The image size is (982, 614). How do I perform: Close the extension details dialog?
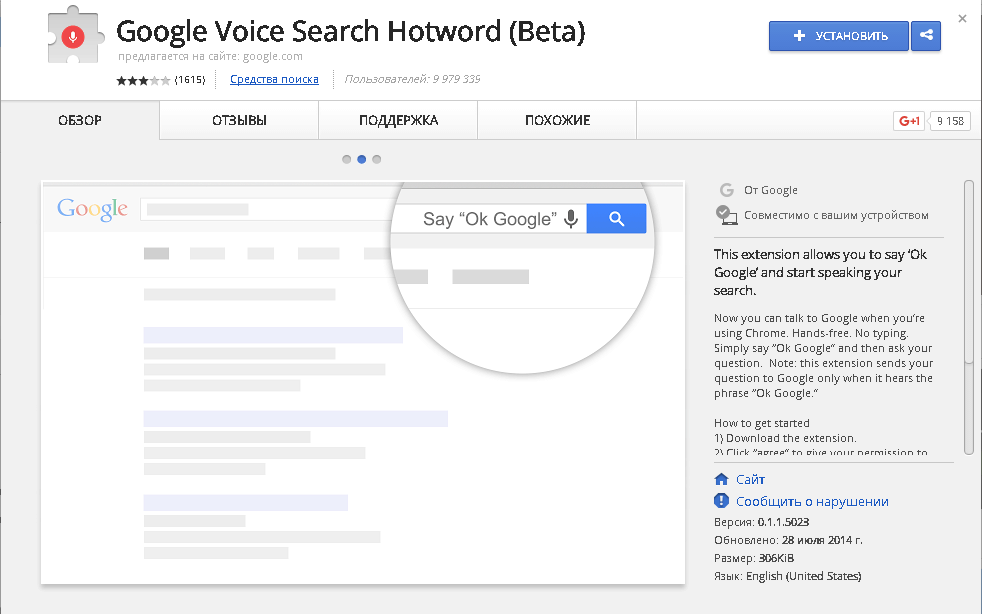(962, 19)
